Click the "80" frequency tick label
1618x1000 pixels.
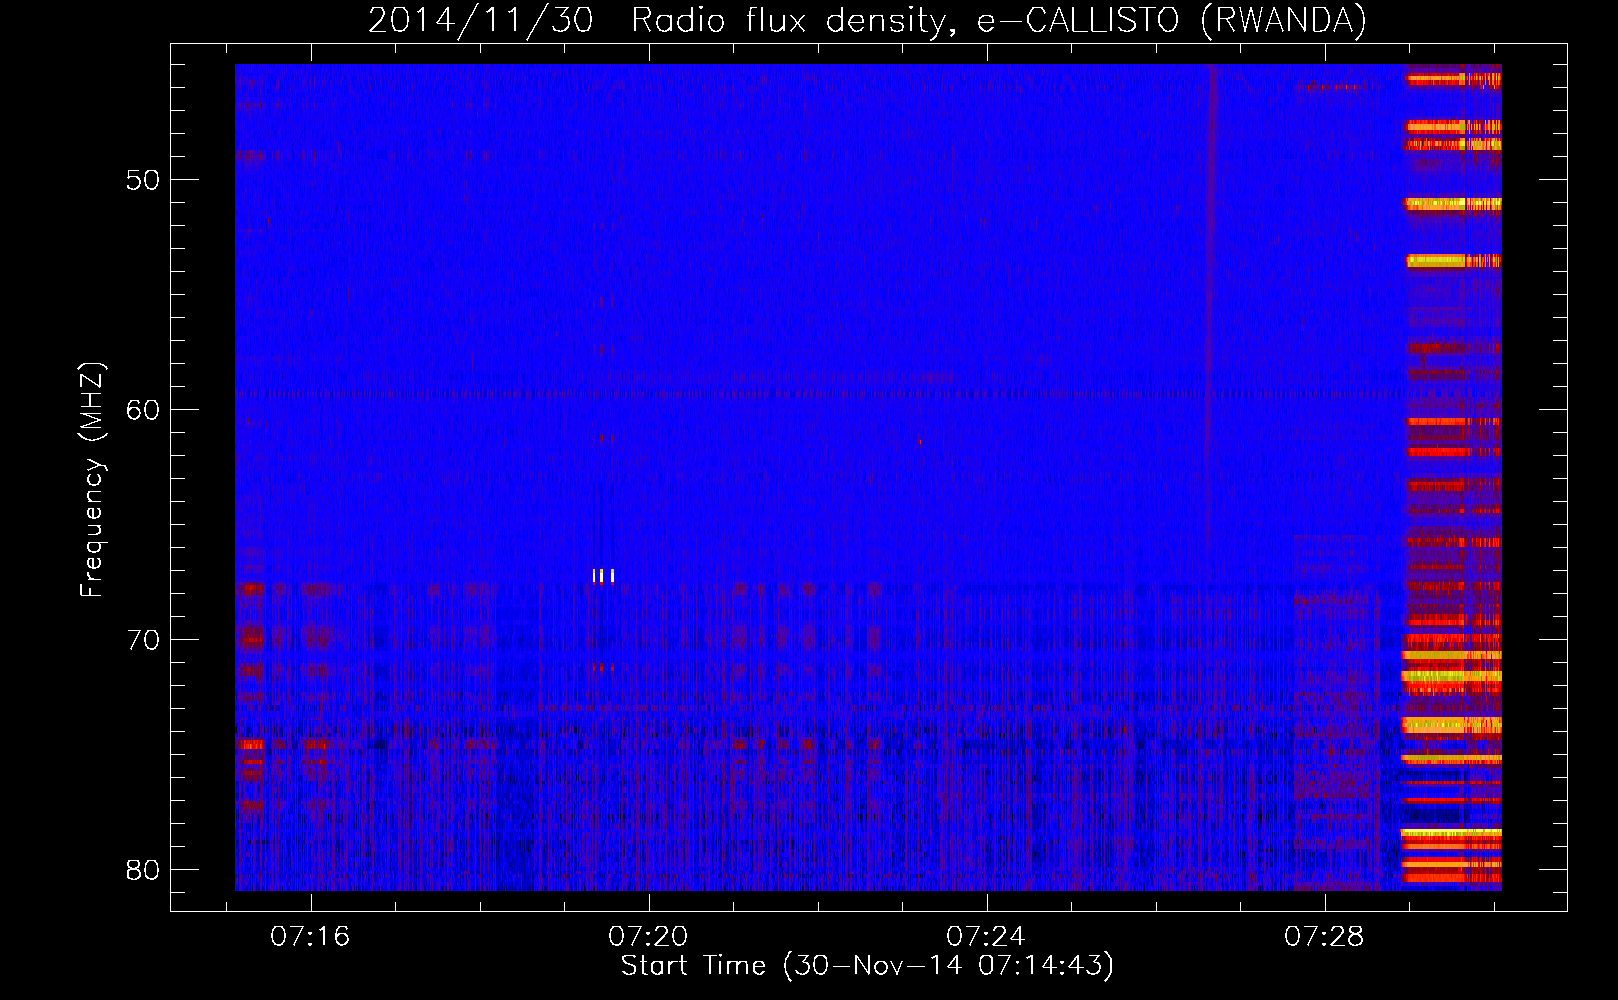click(x=144, y=869)
